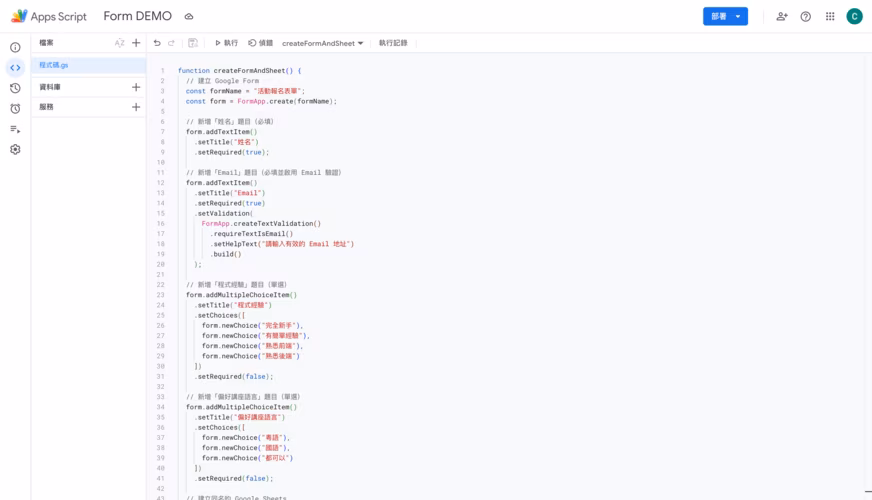This screenshot has height=500, width=872.
Task: Expand the deploy button dropdown arrow
Action: (x=738, y=16)
